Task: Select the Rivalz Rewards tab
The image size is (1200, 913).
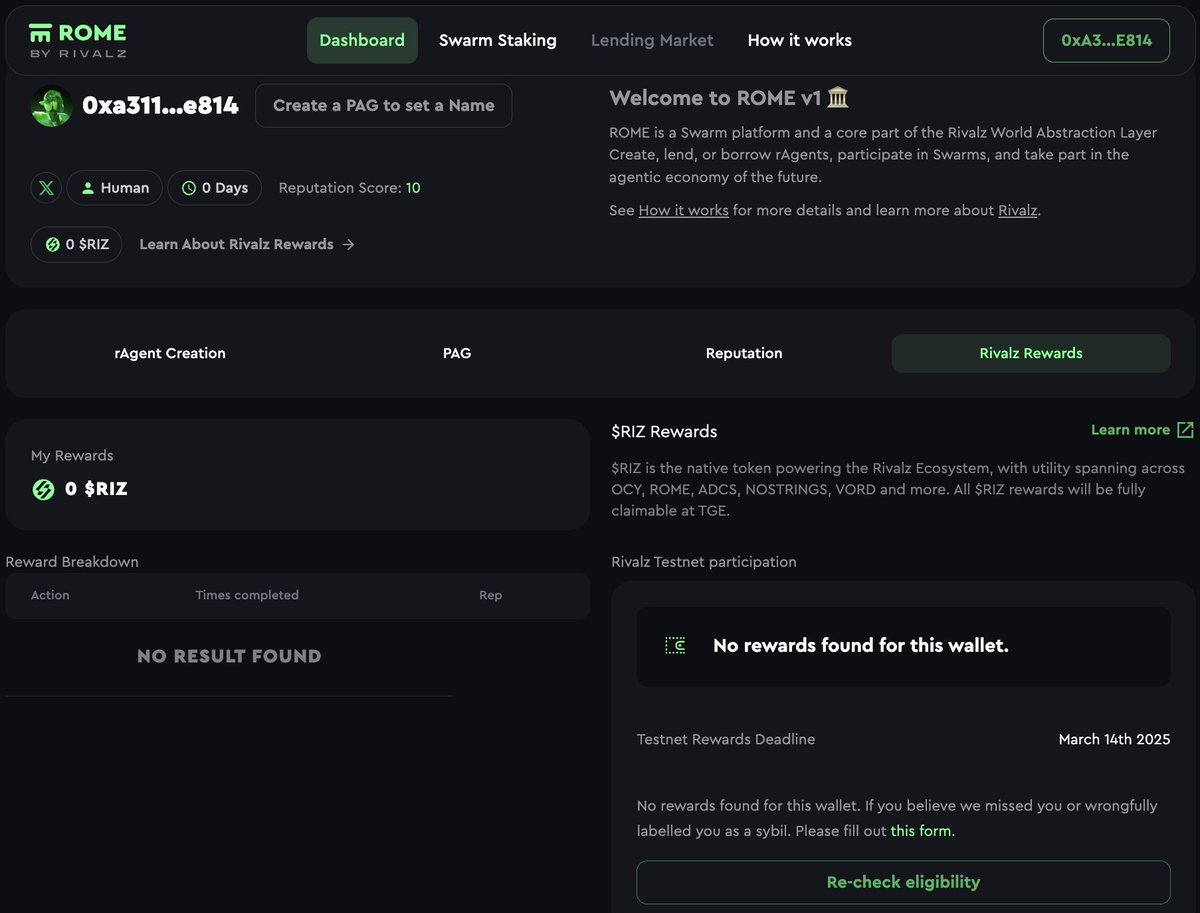Action: pyautogui.click(x=1031, y=353)
